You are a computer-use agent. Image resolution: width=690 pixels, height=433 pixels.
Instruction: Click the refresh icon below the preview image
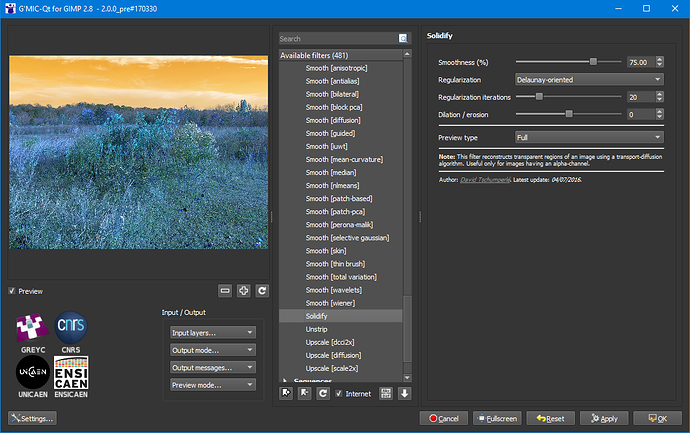[x=262, y=291]
